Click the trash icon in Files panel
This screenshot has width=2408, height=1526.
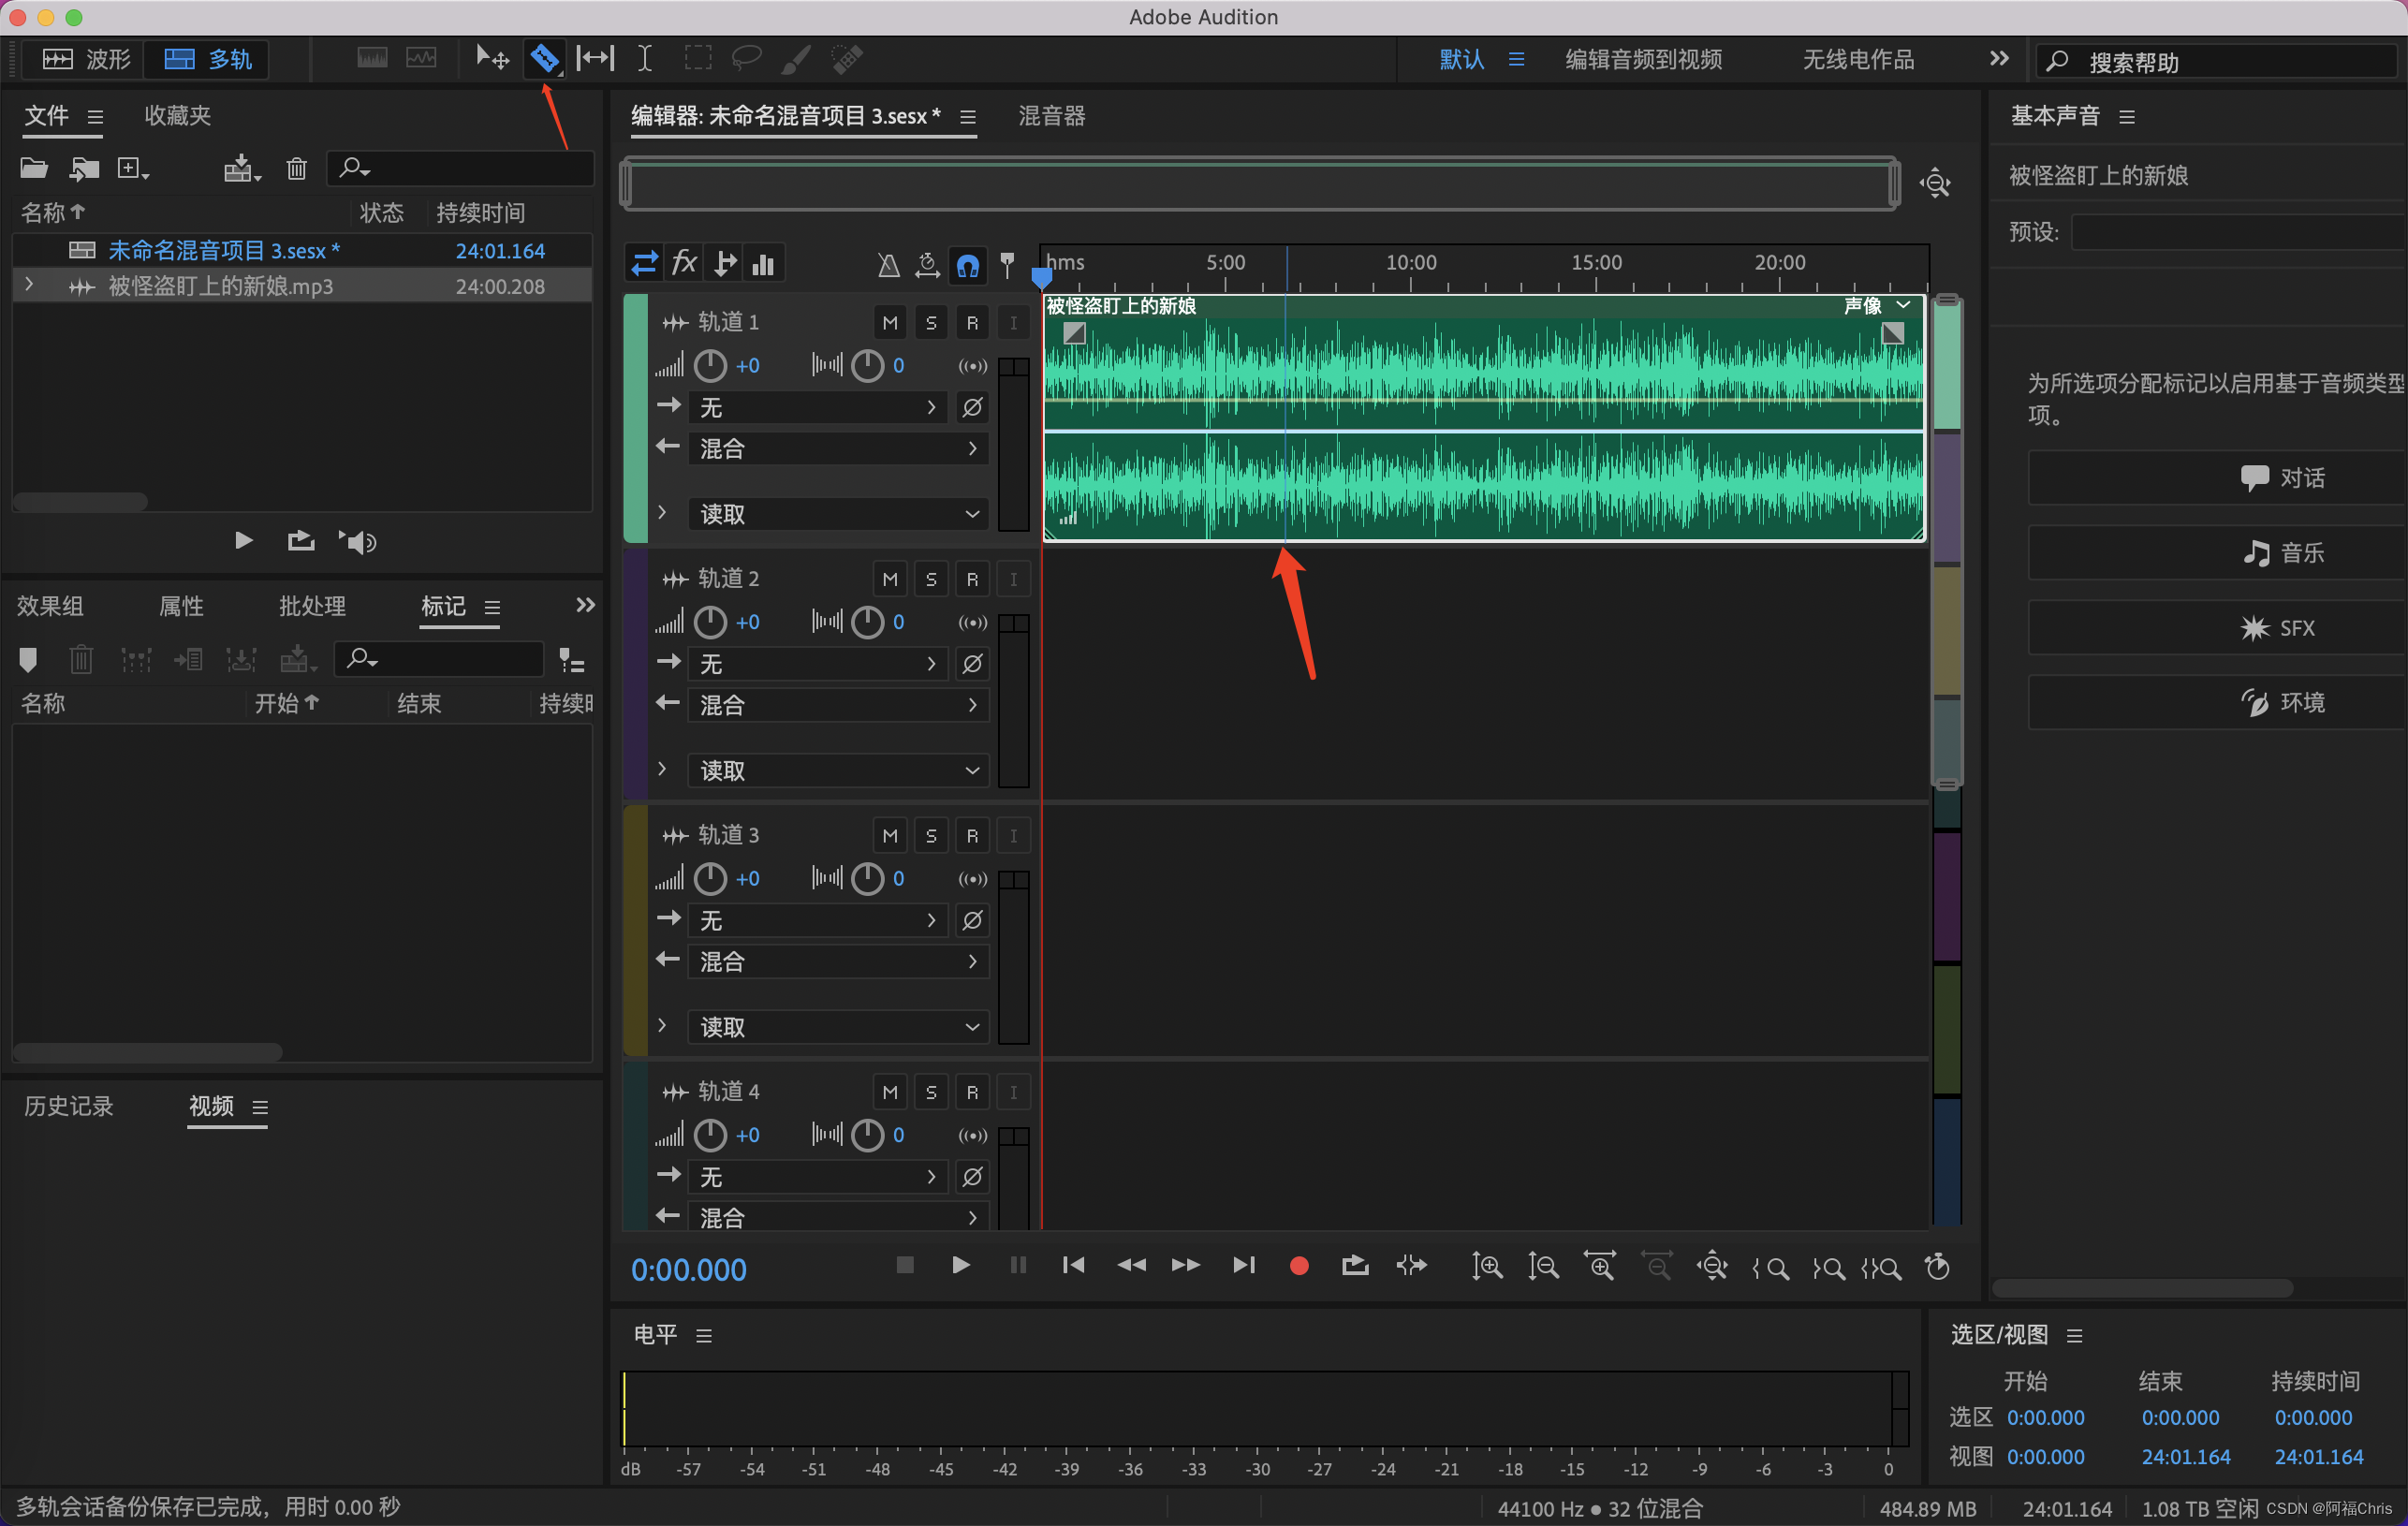296,168
